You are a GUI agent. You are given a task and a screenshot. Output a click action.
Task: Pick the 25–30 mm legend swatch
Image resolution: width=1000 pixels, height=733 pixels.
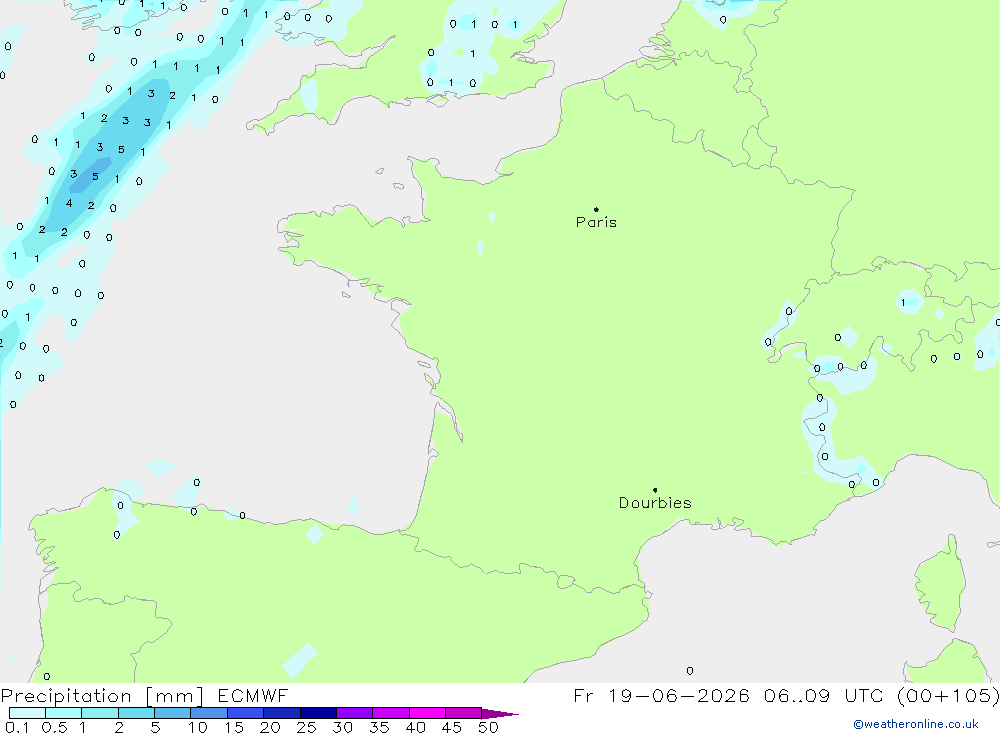click(318, 713)
